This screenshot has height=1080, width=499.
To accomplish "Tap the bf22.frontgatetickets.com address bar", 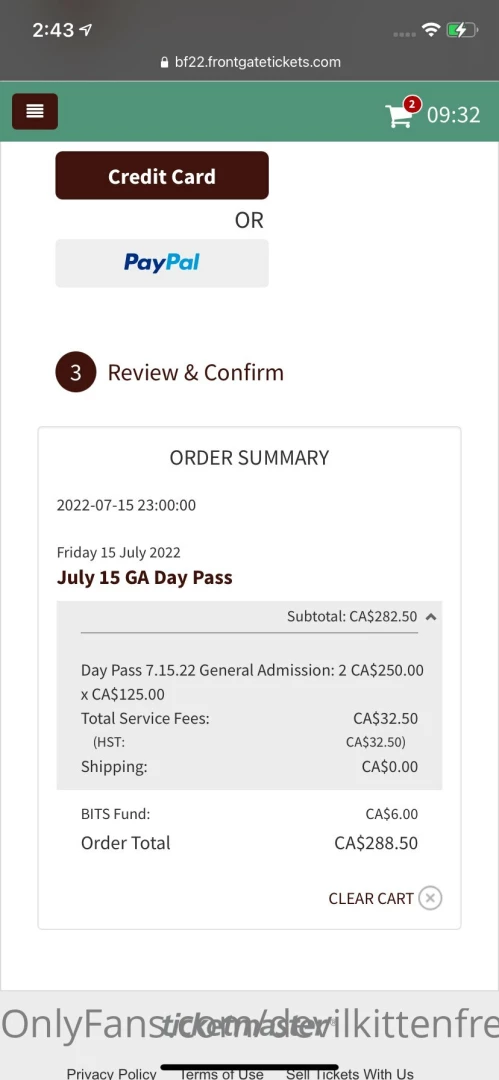I will pos(250,62).
